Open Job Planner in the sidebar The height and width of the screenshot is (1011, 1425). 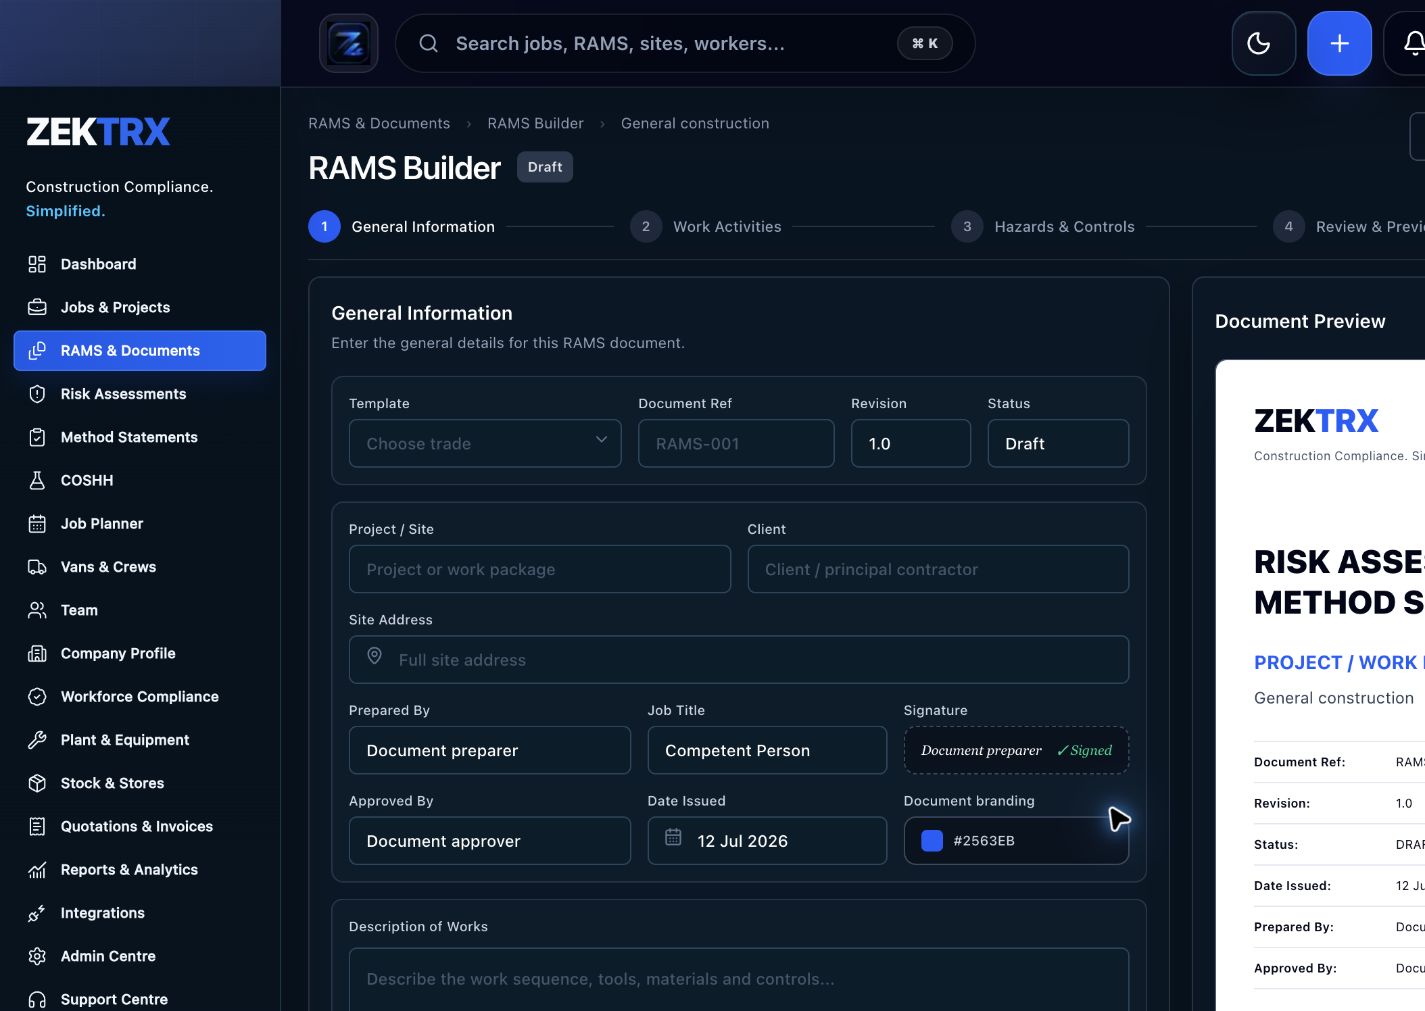[x=140, y=523]
